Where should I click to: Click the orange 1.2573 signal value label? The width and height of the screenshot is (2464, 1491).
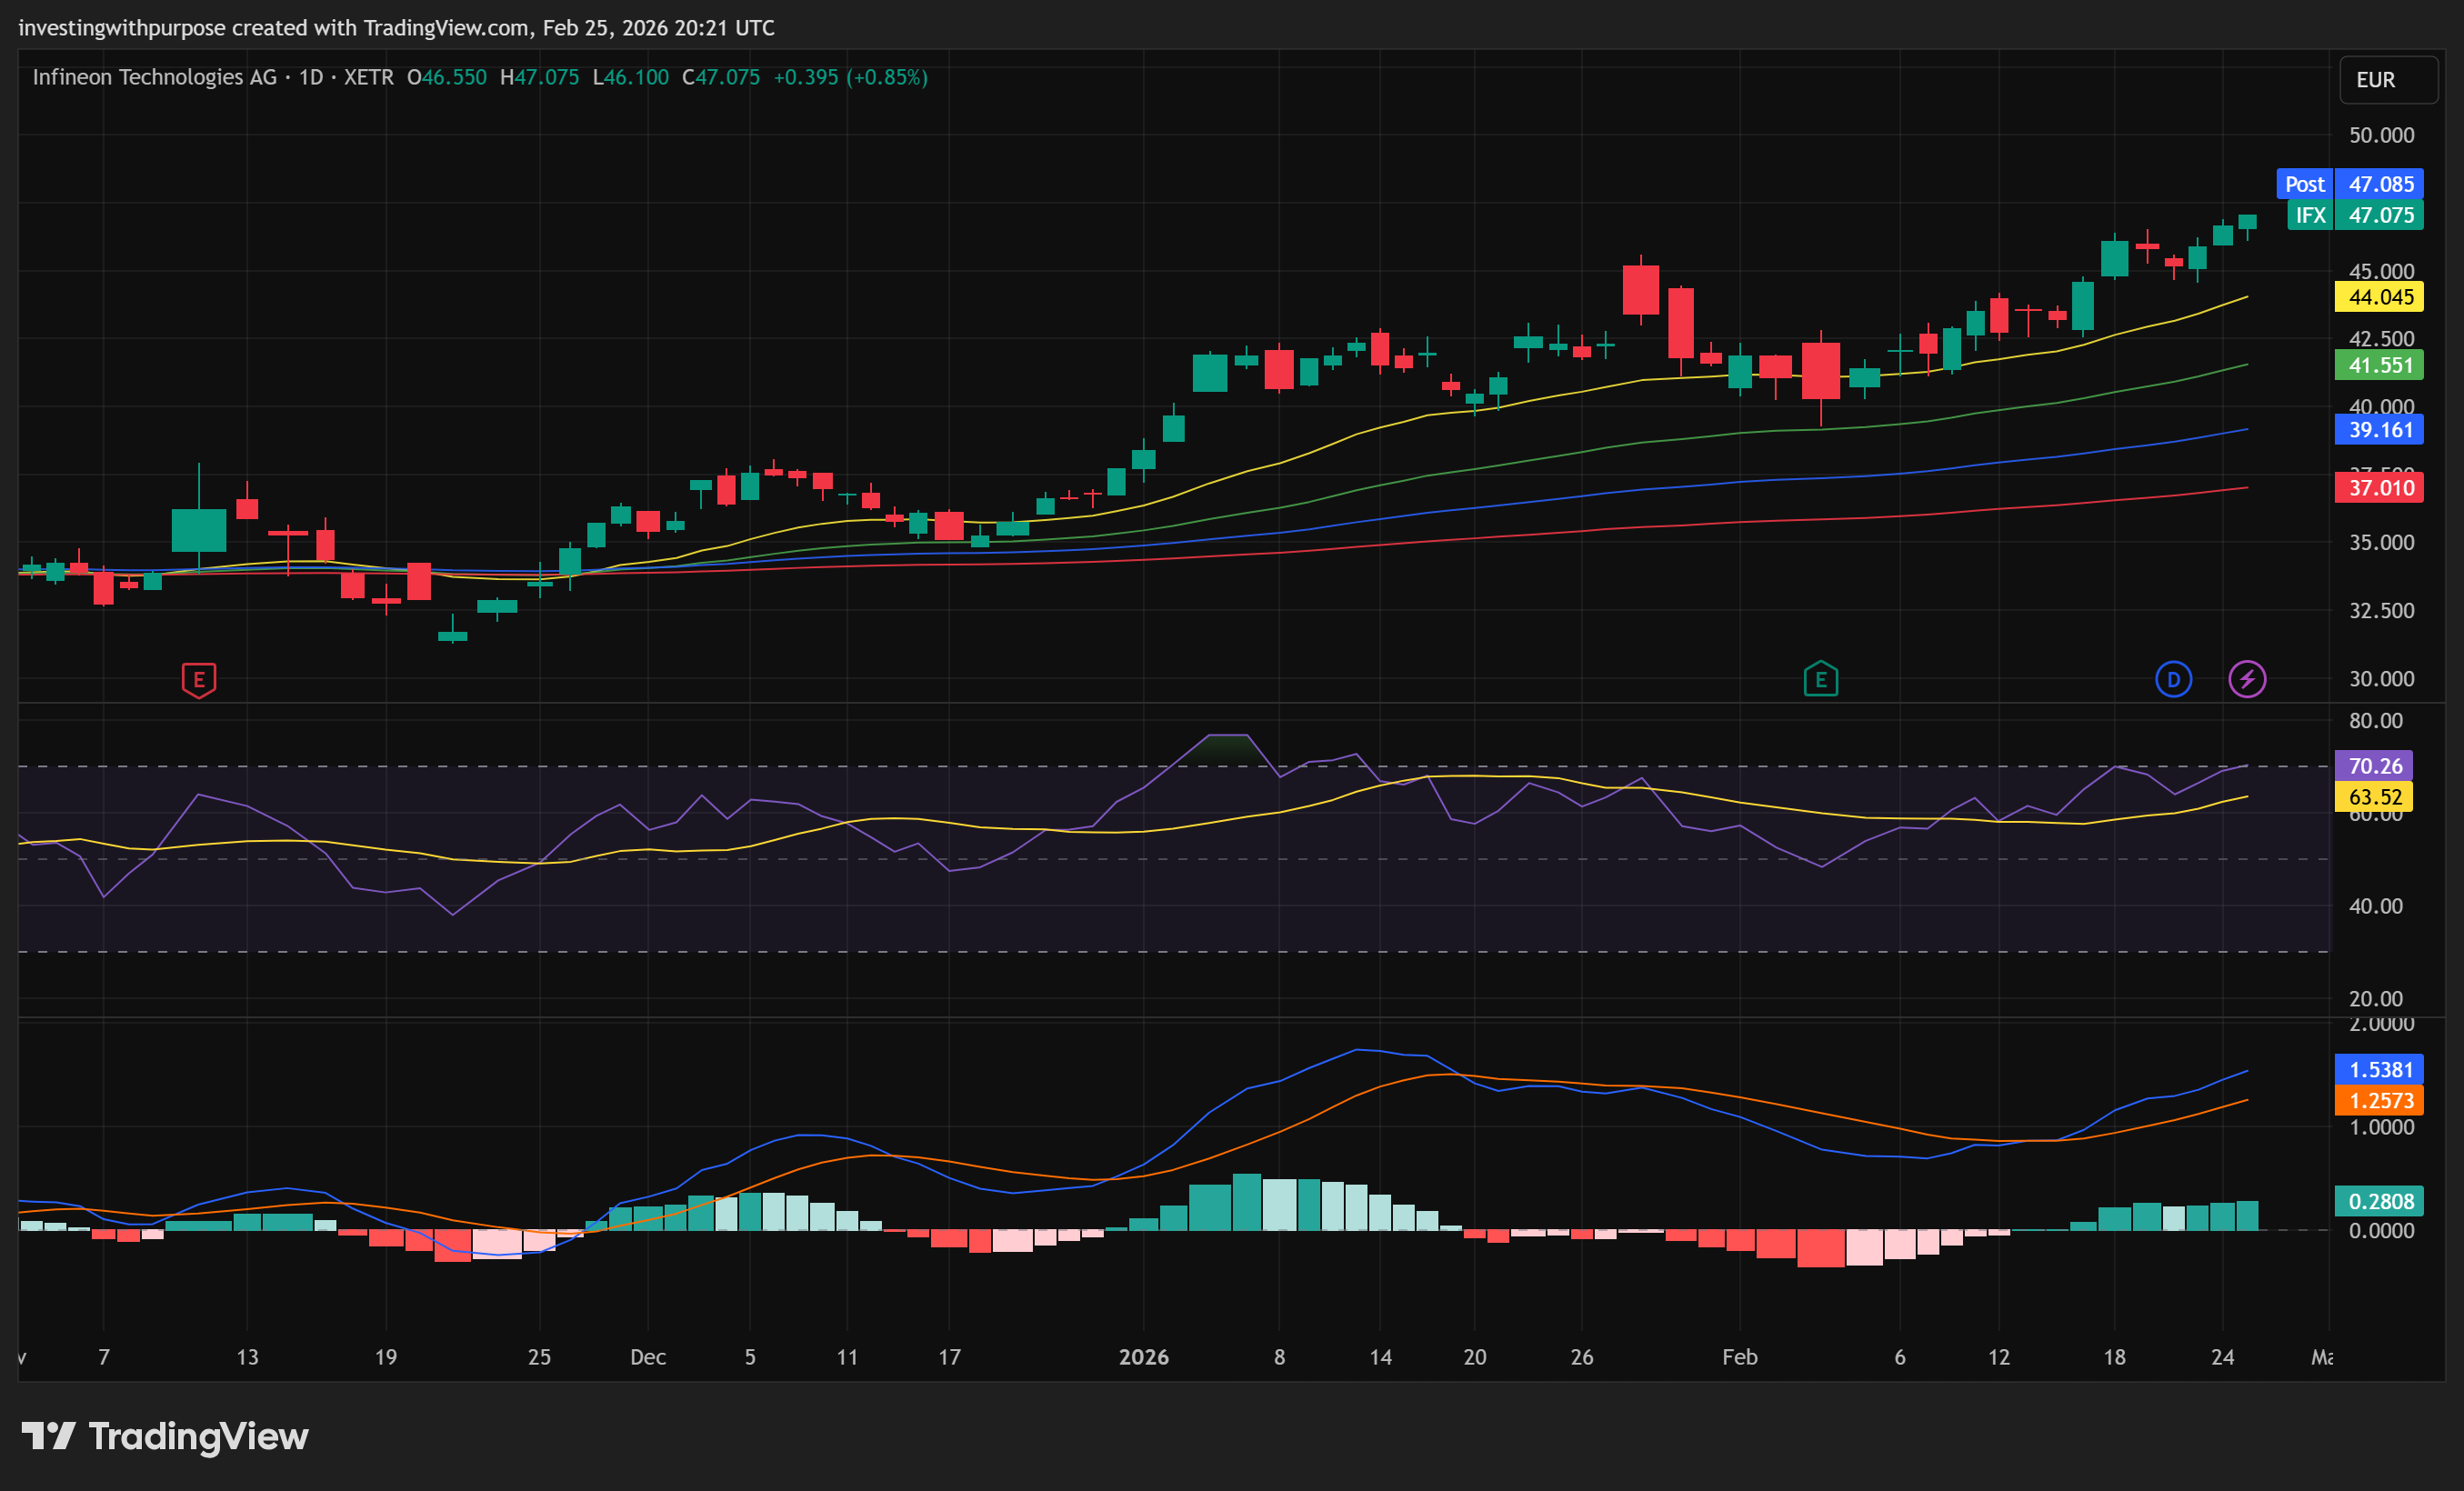coord(2379,1100)
